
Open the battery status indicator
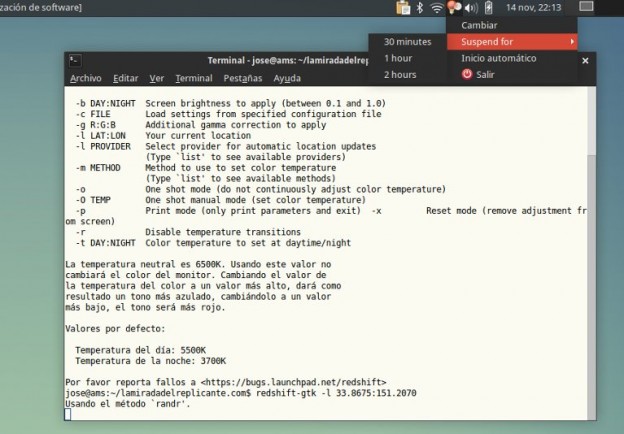(x=487, y=8)
